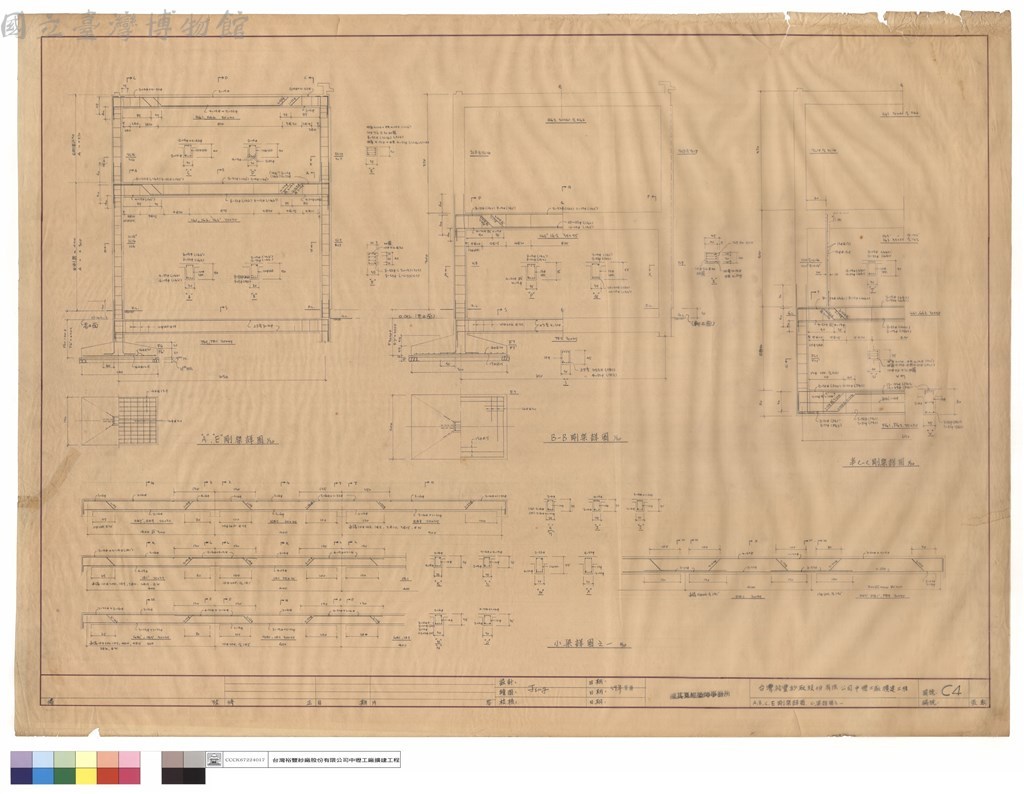
Task: Click the Chinese project caption beside catalog number
Action: pyautogui.click(x=334, y=760)
